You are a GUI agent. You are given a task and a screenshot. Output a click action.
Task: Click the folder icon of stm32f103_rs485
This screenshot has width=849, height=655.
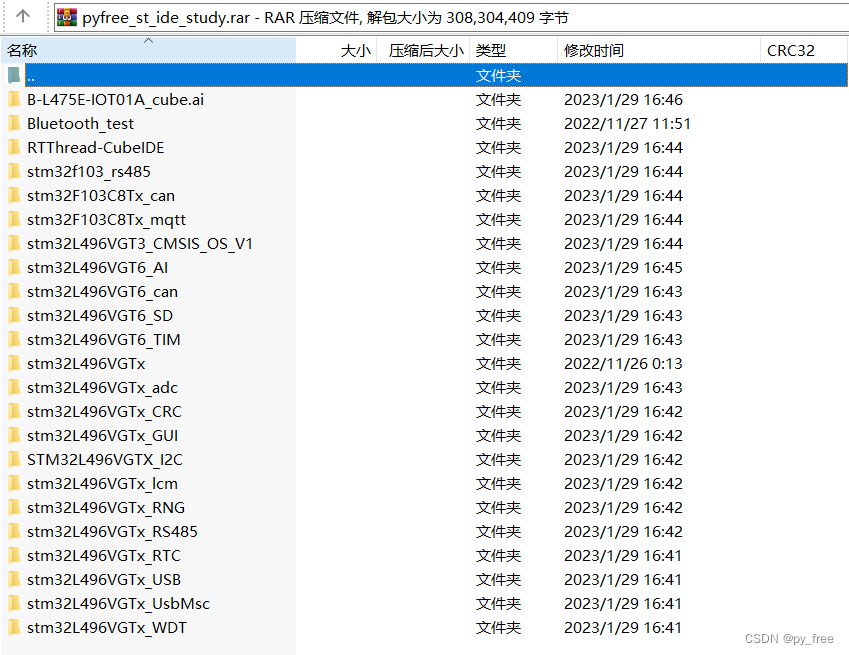tap(14, 171)
